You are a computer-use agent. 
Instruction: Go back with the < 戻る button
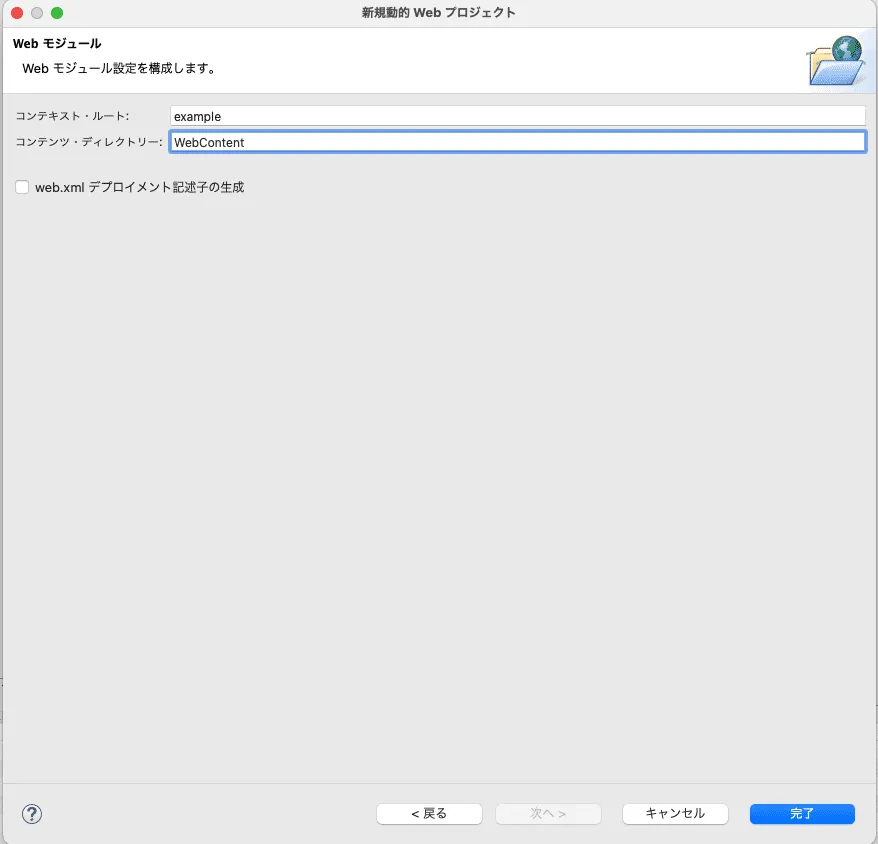(x=429, y=814)
